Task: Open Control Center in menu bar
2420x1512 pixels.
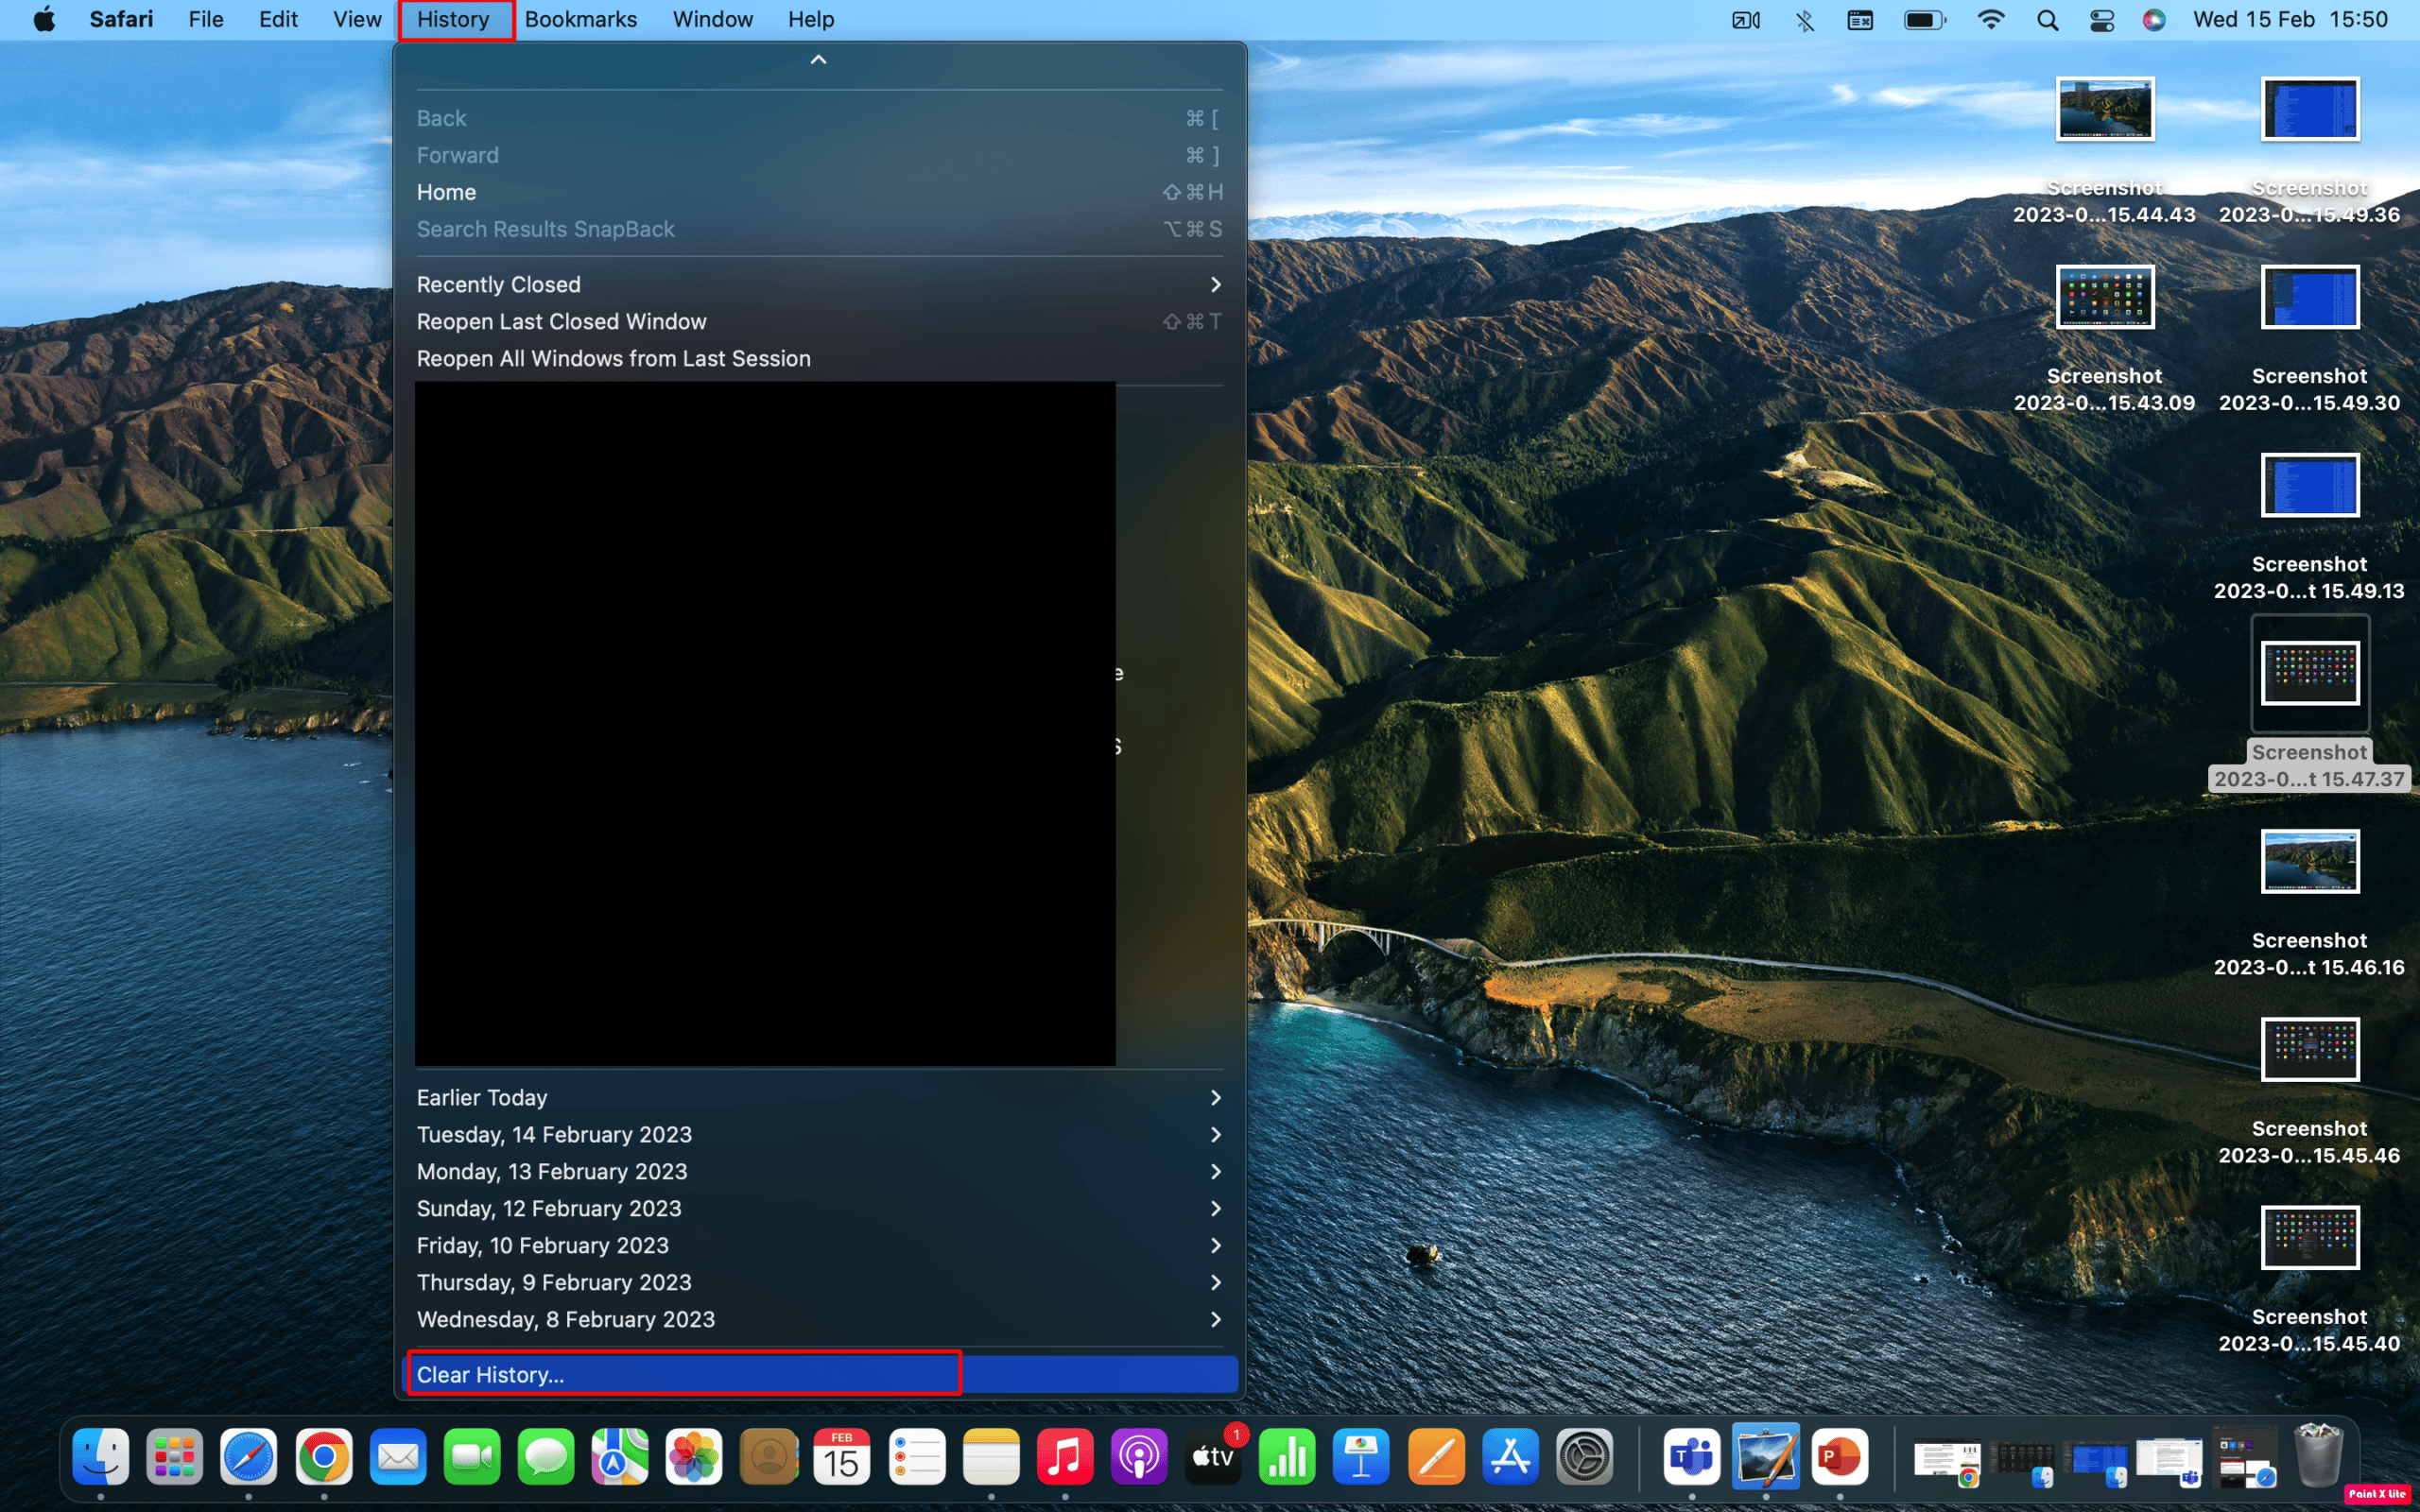Action: click(x=2101, y=20)
